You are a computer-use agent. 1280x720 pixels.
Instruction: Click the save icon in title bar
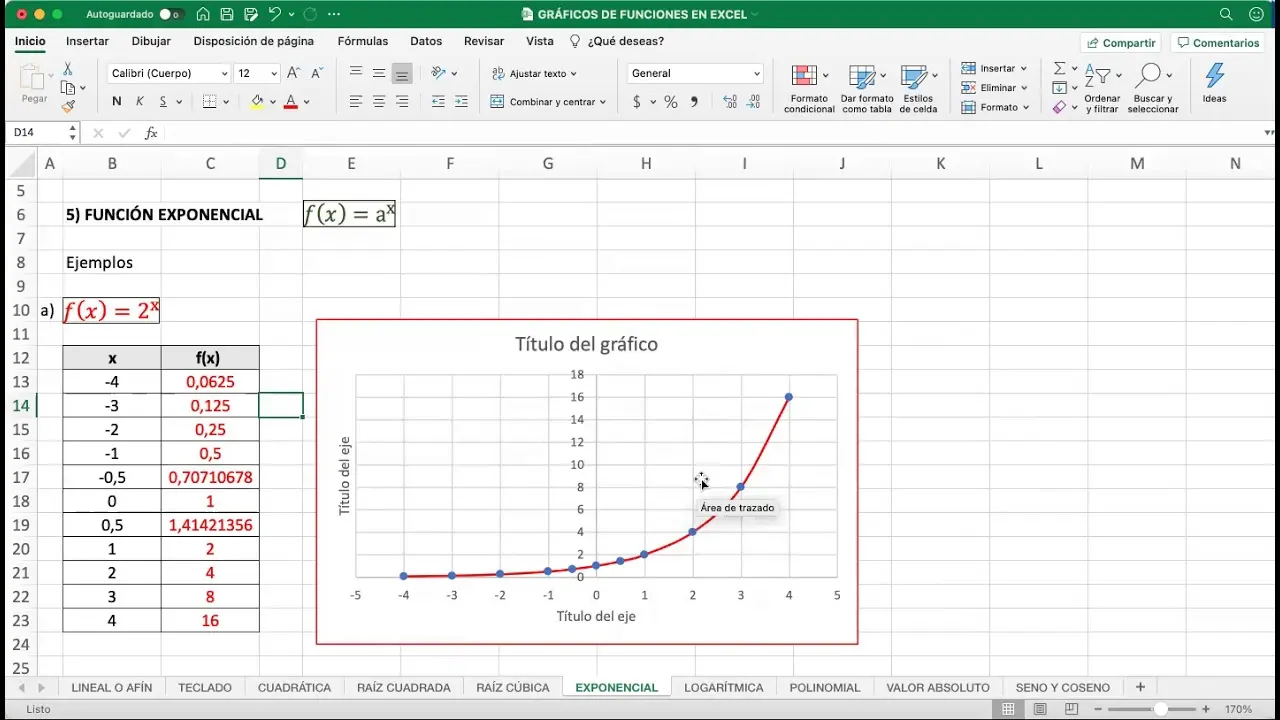pyautogui.click(x=227, y=15)
